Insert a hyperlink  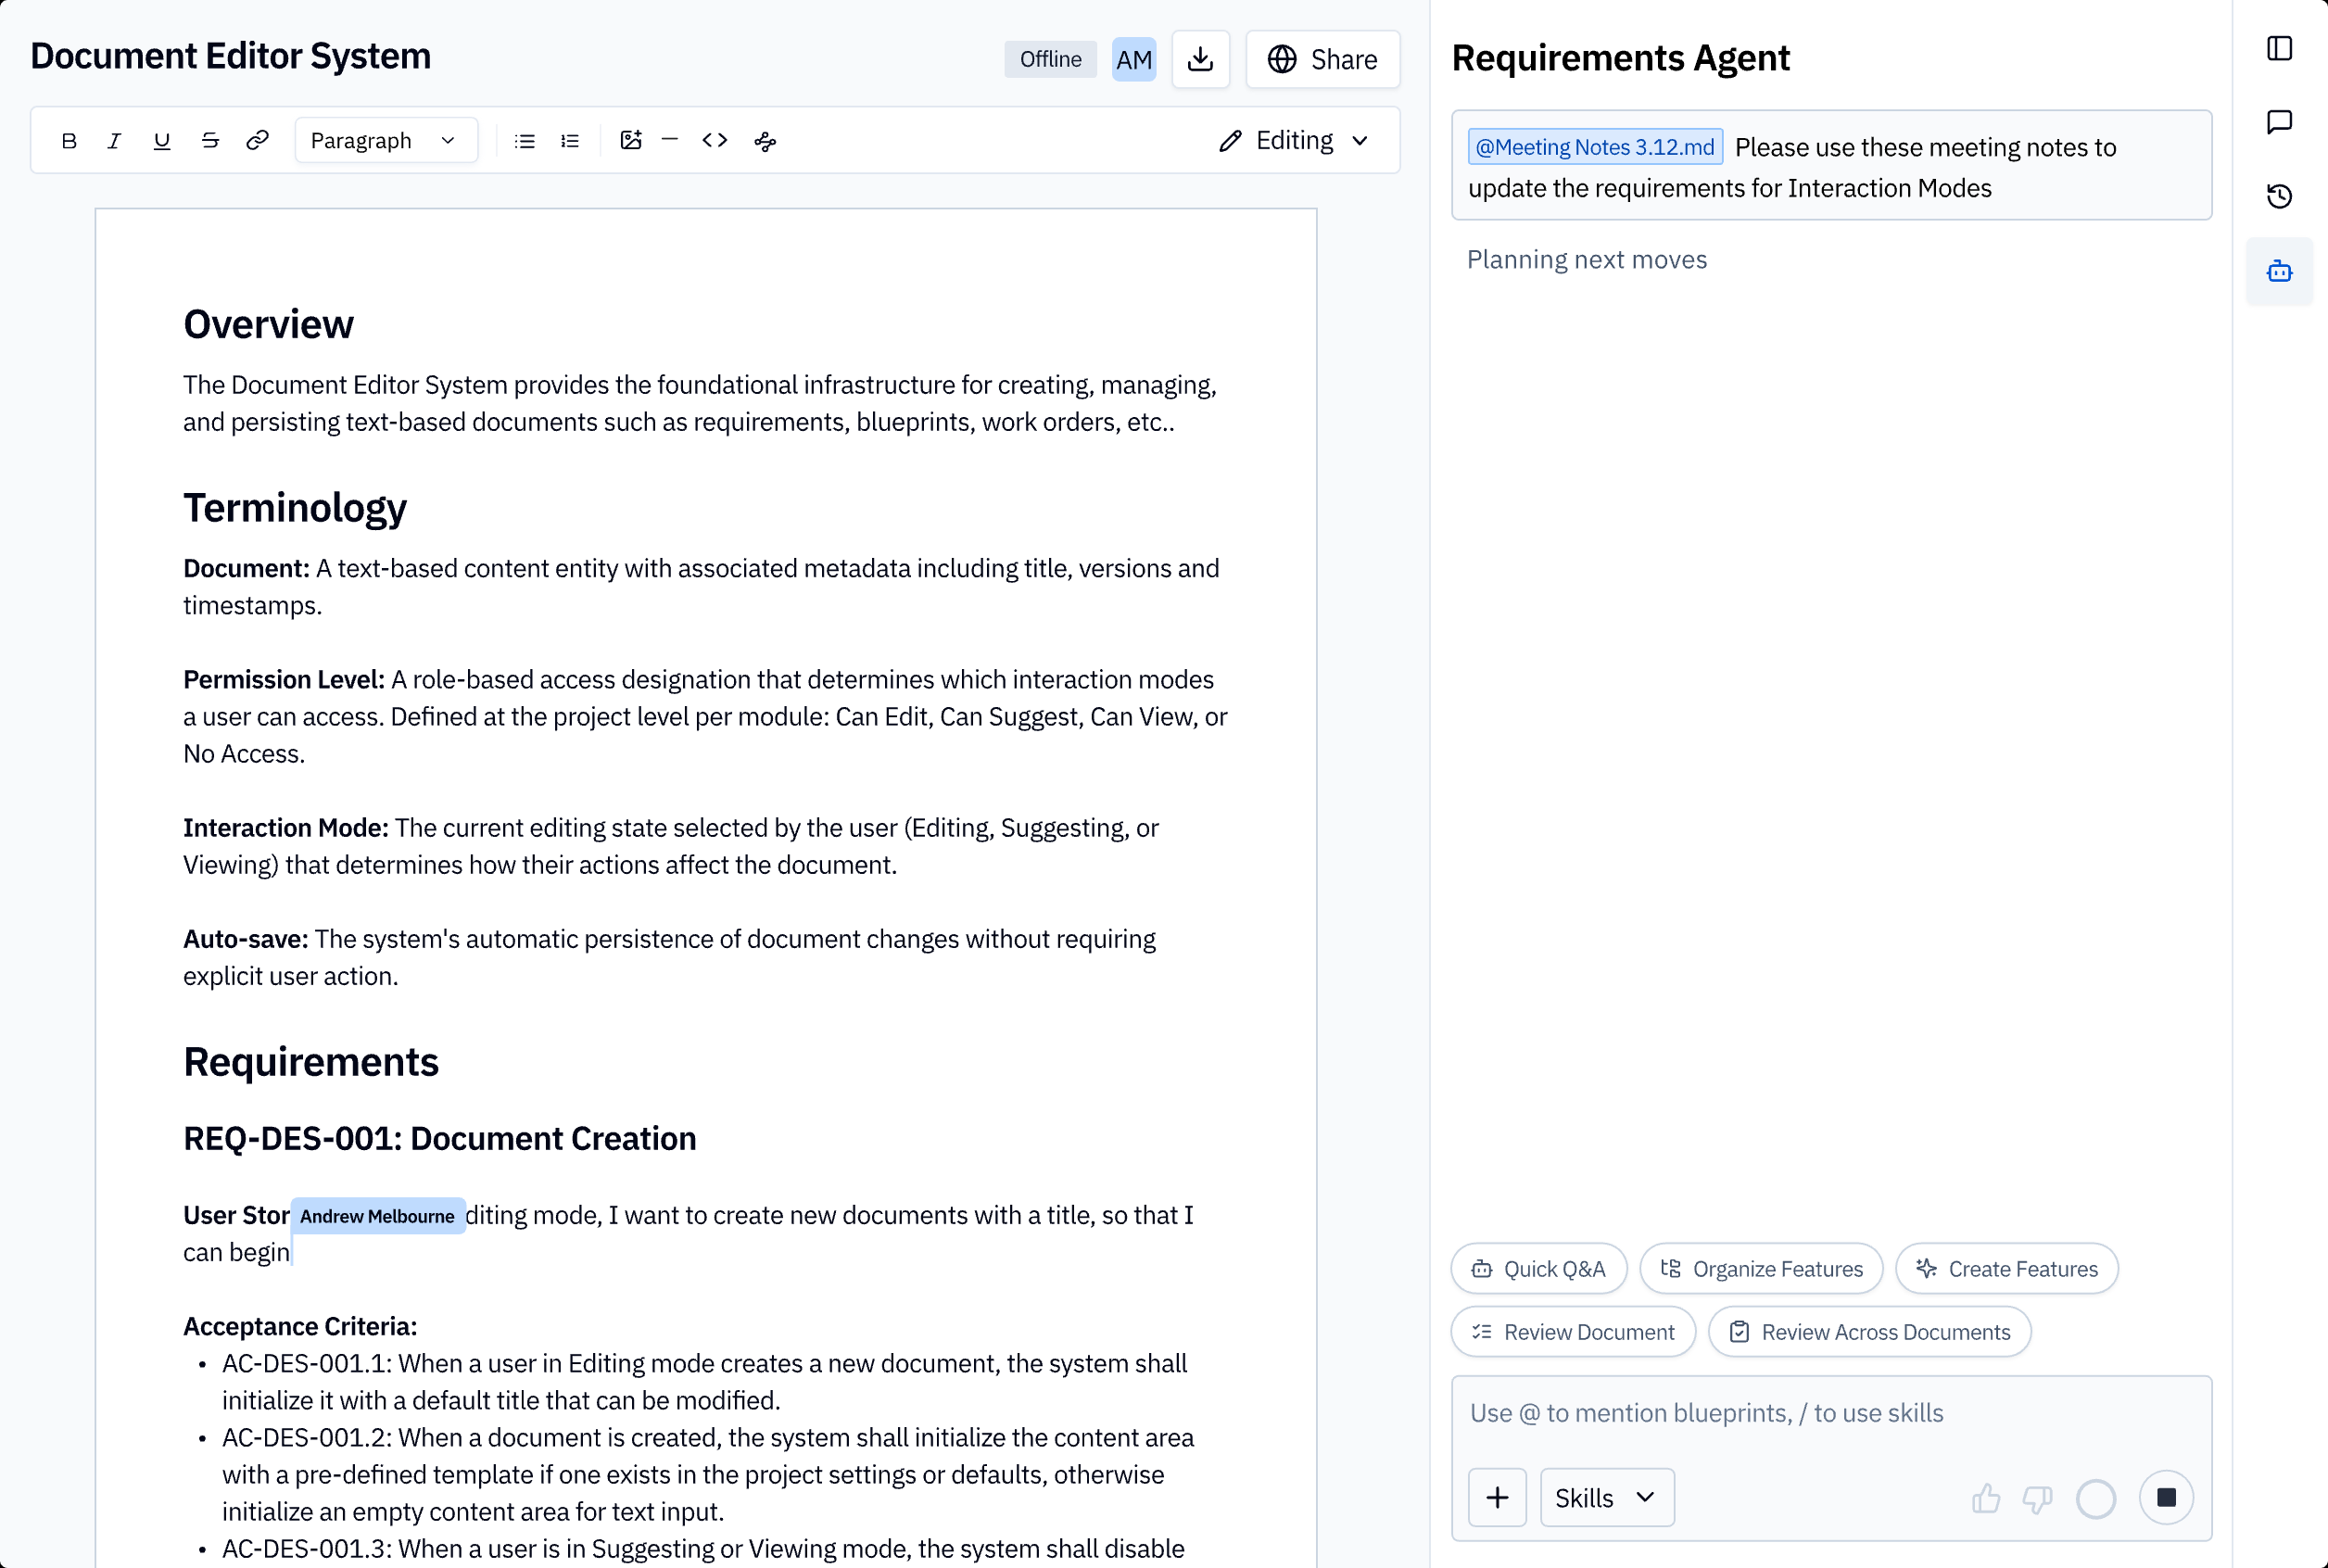pyautogui.click(x=257, y=141)
